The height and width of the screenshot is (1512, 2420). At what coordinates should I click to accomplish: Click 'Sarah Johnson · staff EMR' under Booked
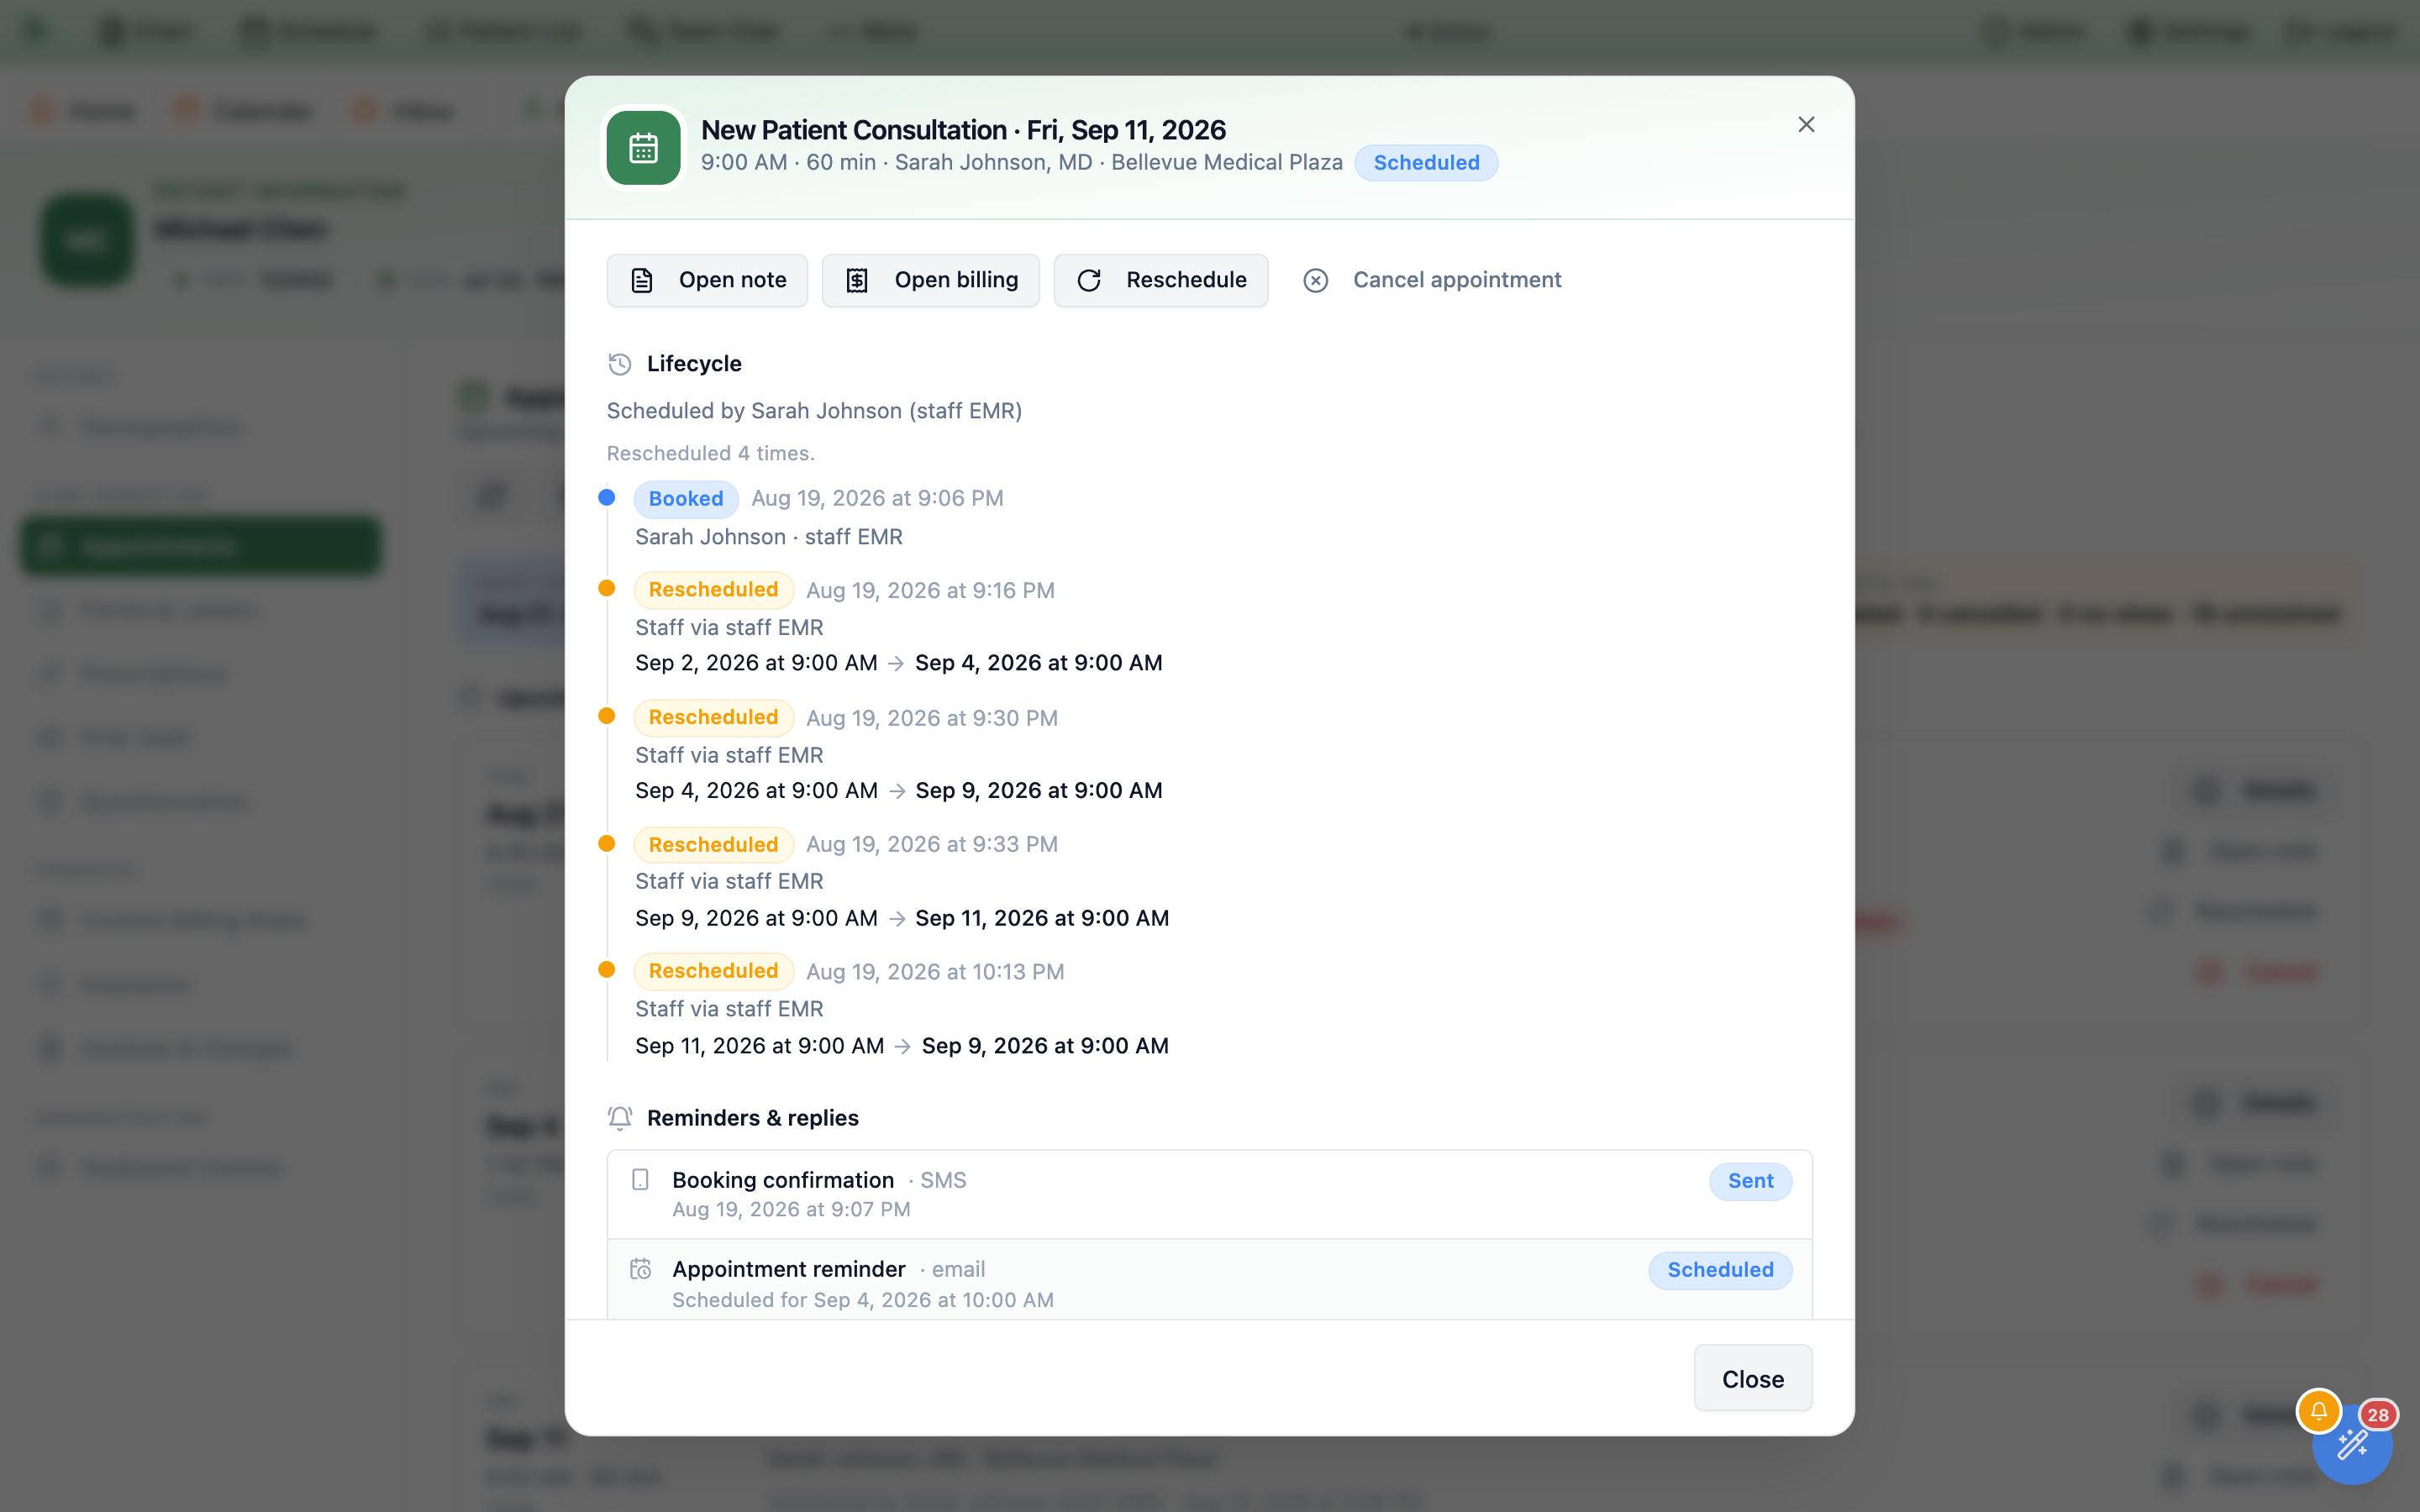tap(769, 537)
